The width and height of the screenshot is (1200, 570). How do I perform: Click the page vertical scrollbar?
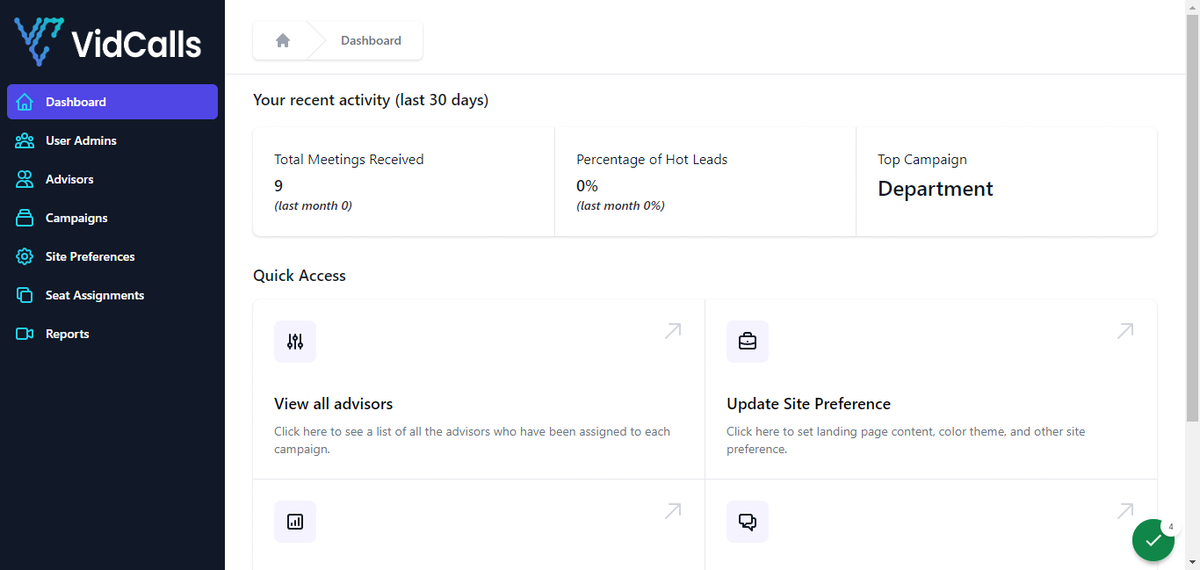tap(1192, 285)
